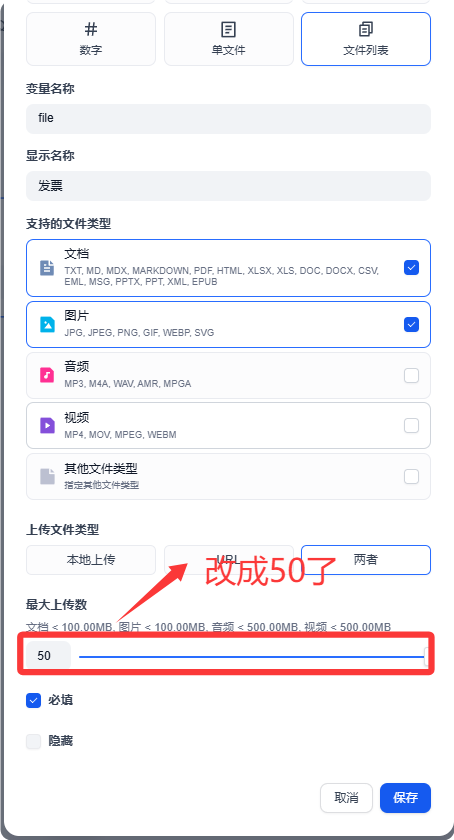
Task: Click the 最大上传数 slider track
Action: click(x=252, y=656)
